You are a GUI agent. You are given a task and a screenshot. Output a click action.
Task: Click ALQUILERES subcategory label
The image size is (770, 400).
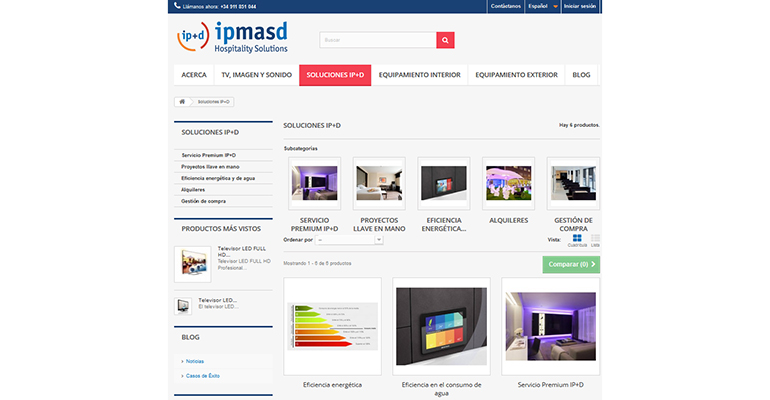[509, 221]
